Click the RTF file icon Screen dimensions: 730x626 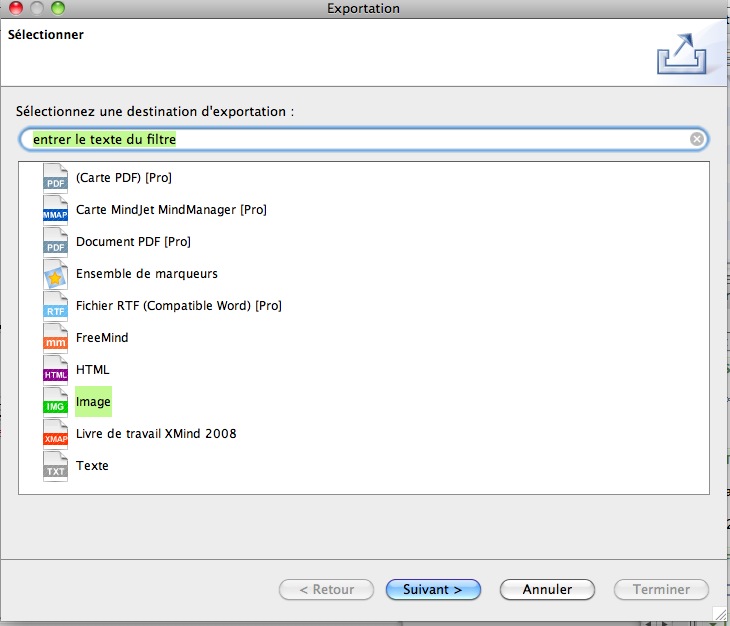pyautogui.click(x=55, y=305)
